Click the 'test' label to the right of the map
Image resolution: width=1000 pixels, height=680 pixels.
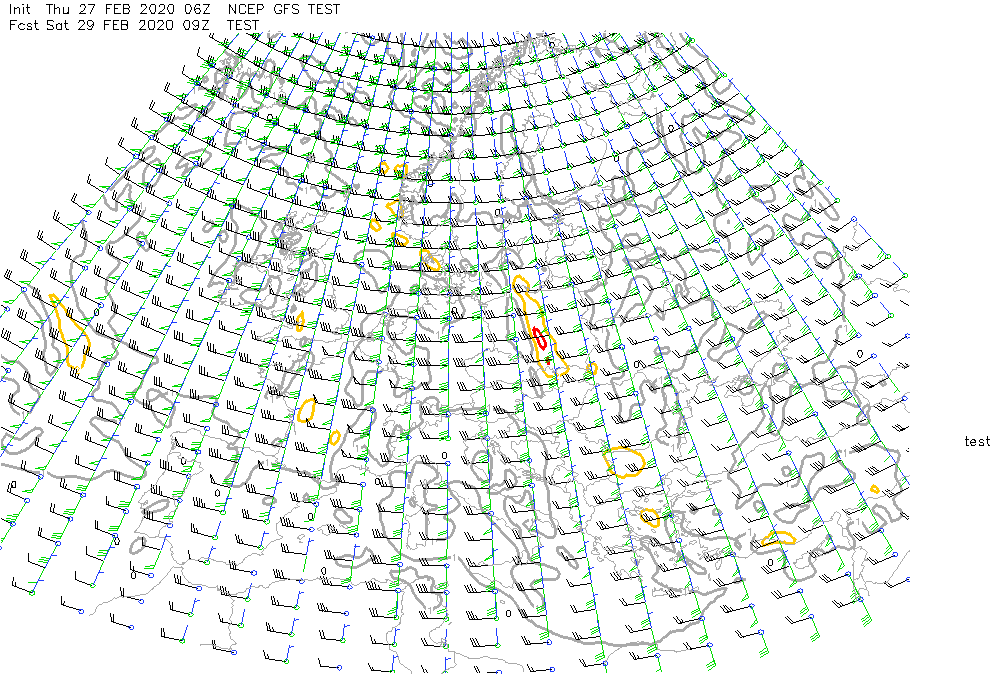[x=977, y=441]
